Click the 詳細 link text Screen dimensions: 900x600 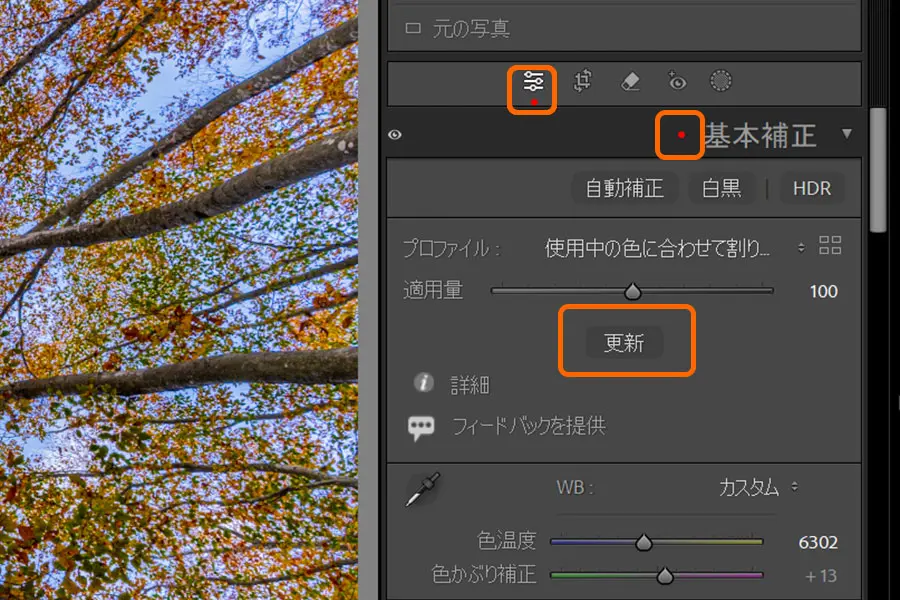pos(470,385)
